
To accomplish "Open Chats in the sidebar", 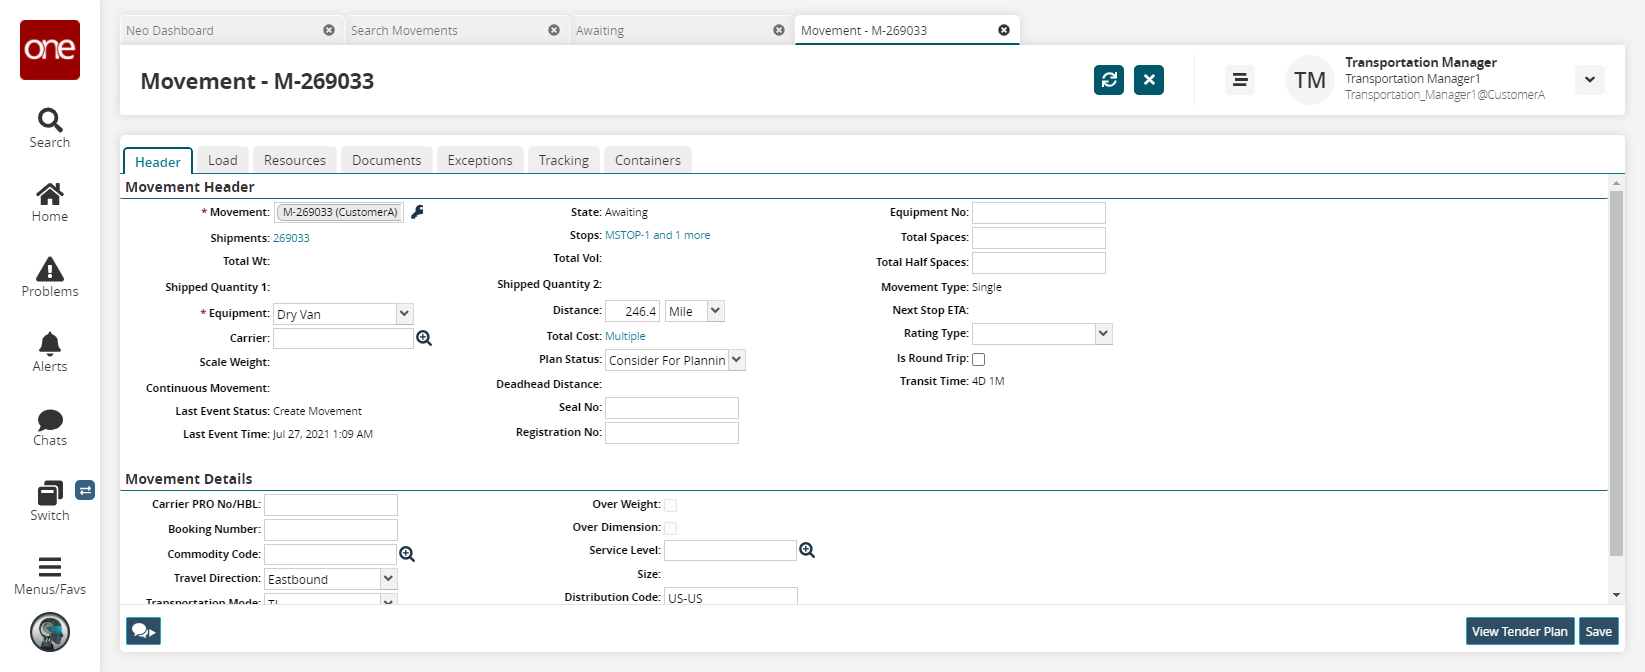I will click(x=50, y=427).
